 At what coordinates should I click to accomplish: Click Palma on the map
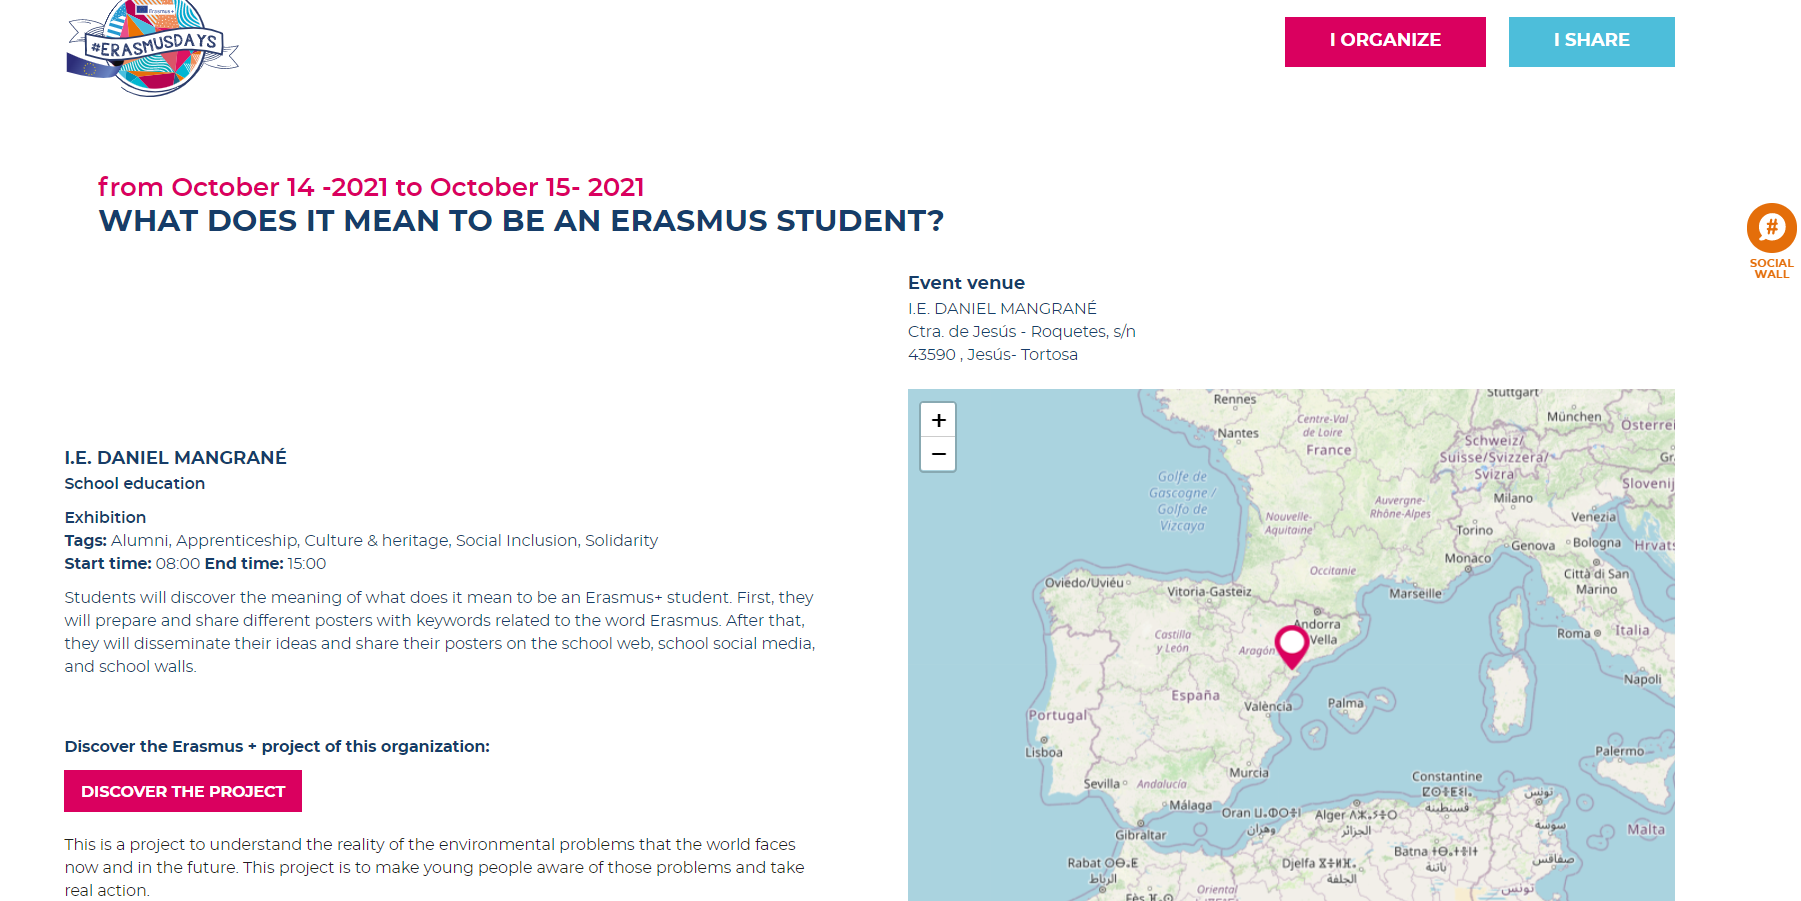1345,703
